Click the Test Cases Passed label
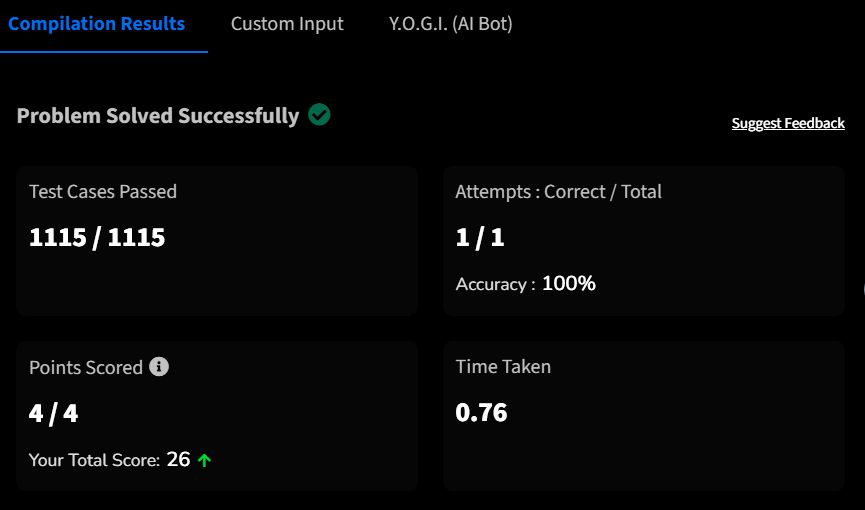The image size is (865, 510). point(103,192)
